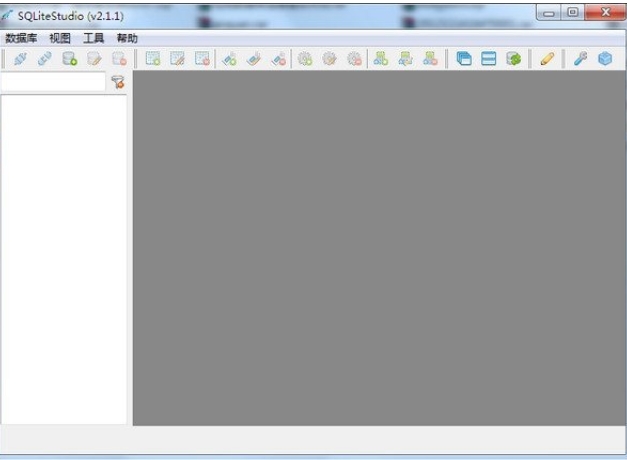The height and width of the screenshot is (460, 627).
Task: Click the connect to database plug icon
Action: [x=20, y=59]
